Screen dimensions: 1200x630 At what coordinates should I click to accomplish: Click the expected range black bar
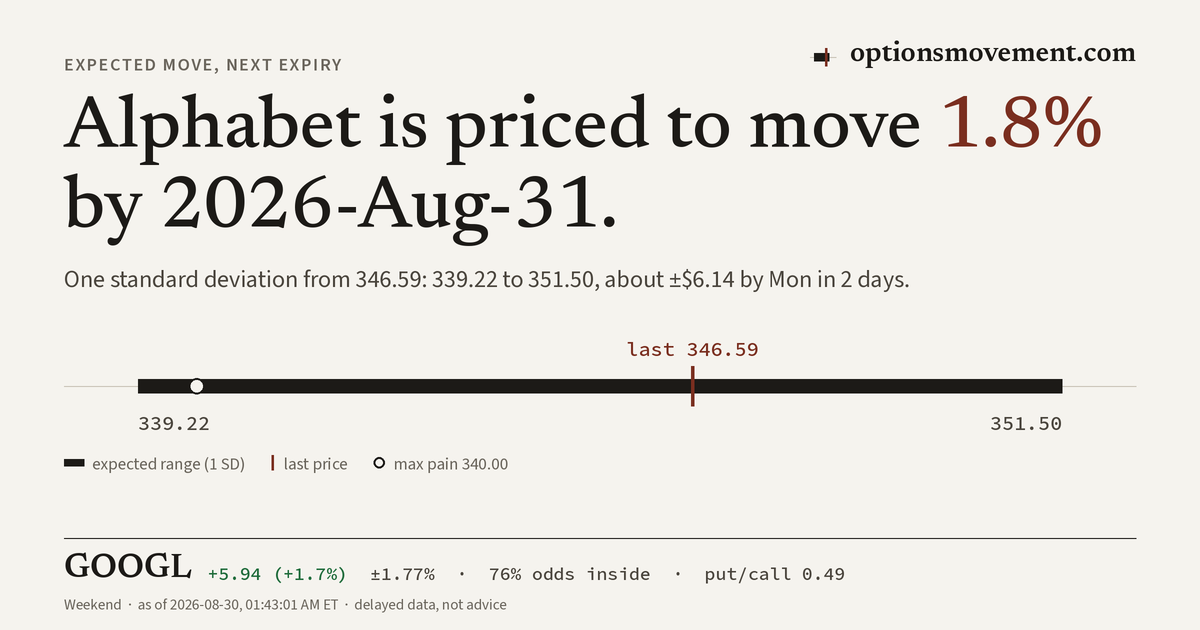(600, 386)
